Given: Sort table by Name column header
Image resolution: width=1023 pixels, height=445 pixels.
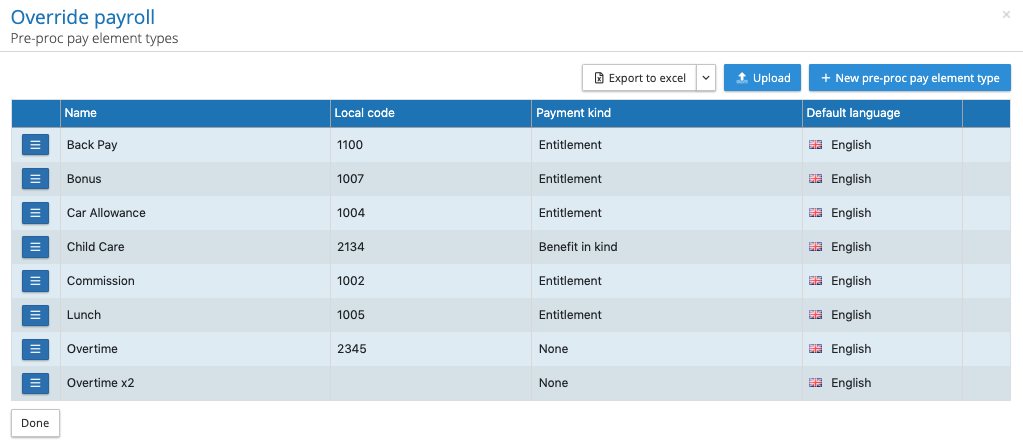Looking at the screenshot, I should click(x=81, y=113).
